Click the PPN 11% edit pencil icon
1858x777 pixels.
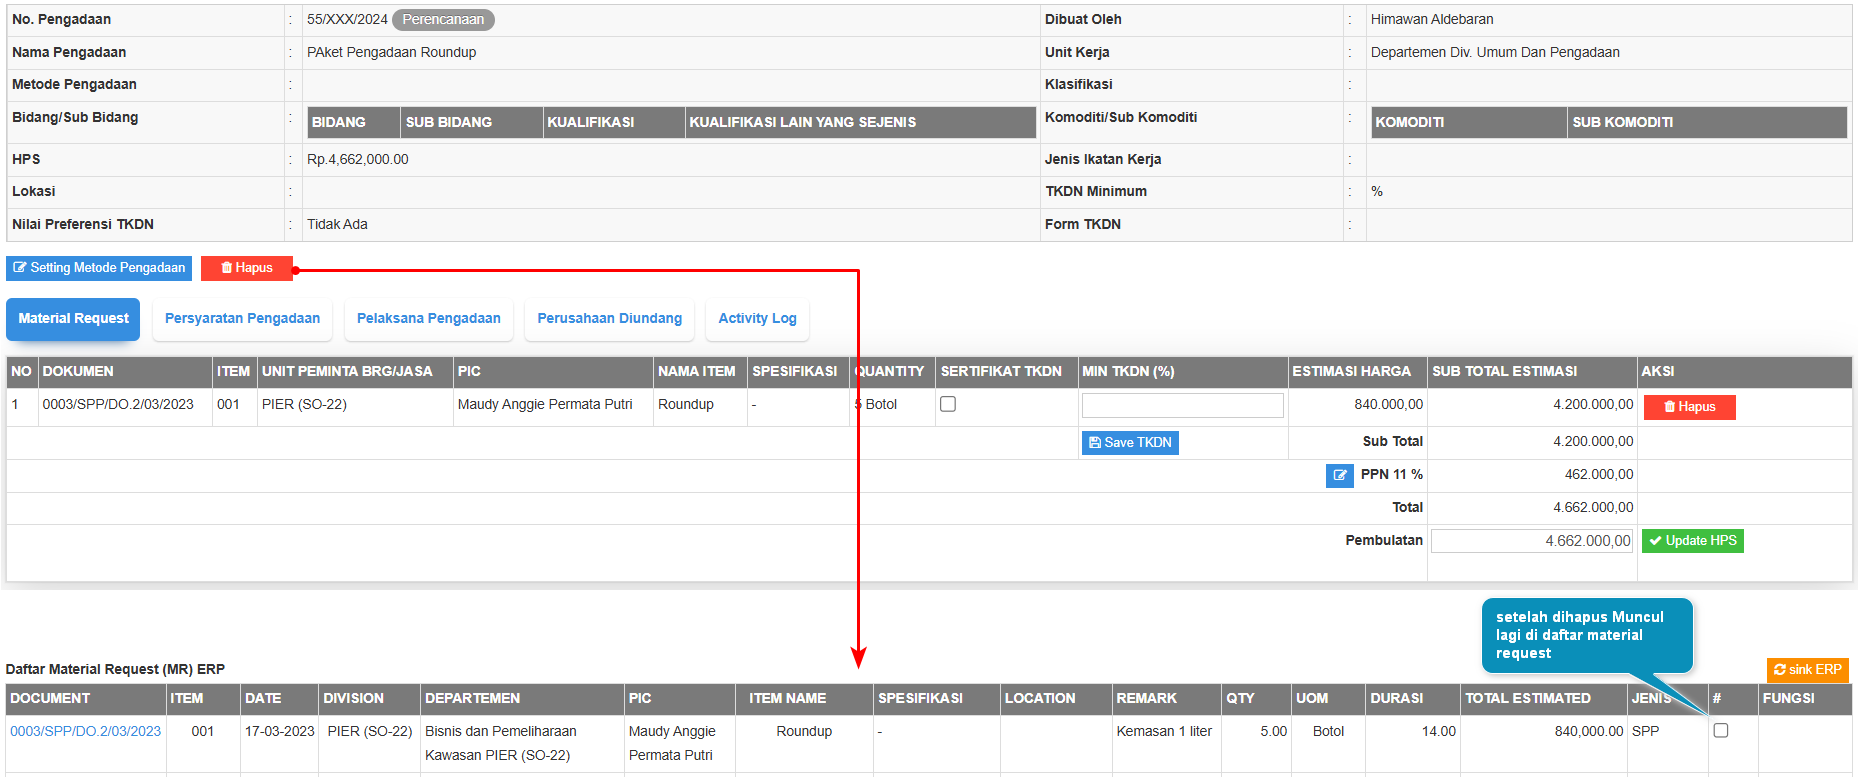click(x=1339, y=475)
